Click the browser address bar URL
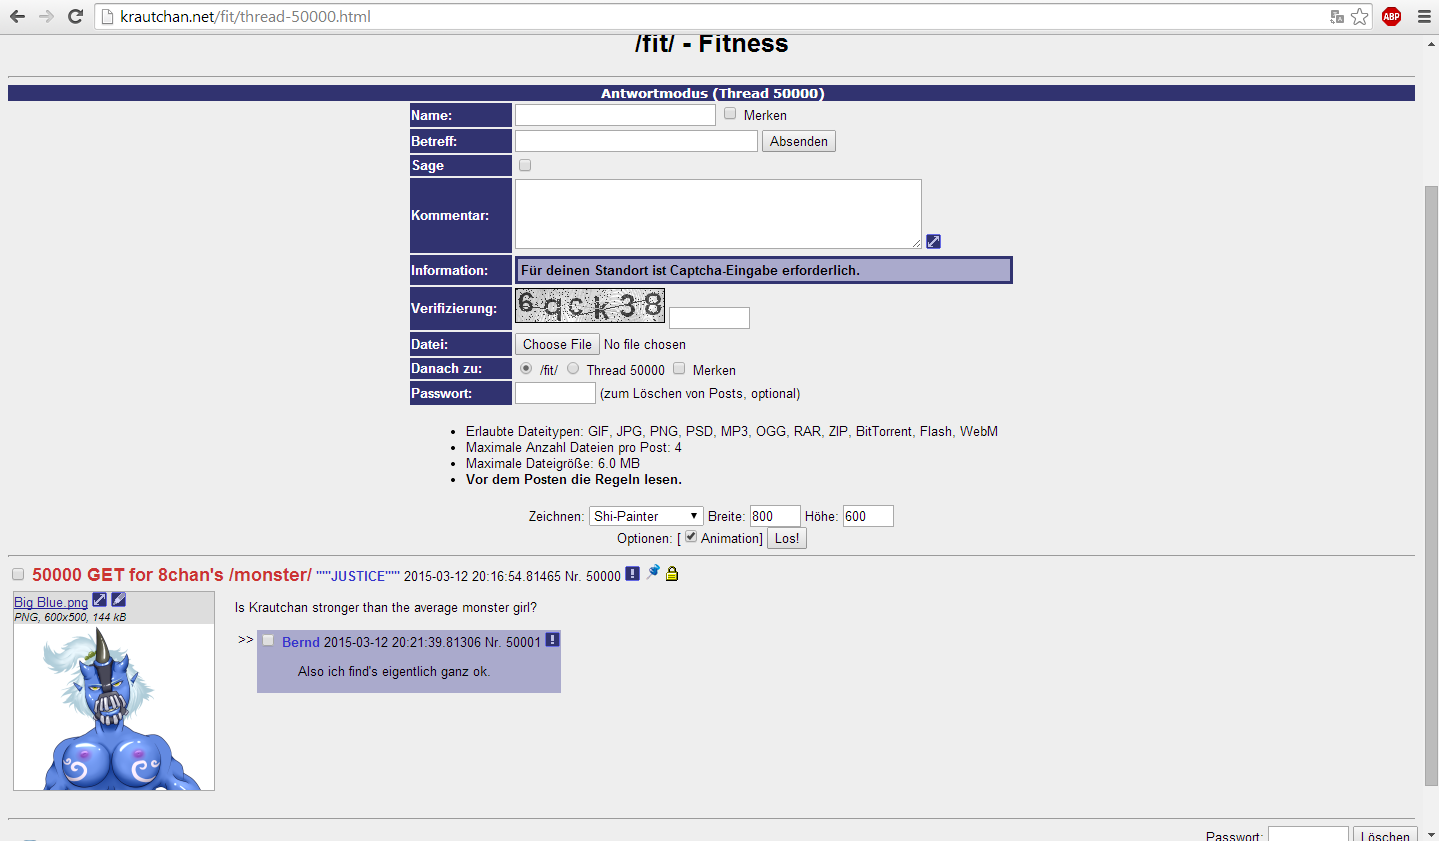The height and width of the screenshot is (841, 1439). click(245, 16)
